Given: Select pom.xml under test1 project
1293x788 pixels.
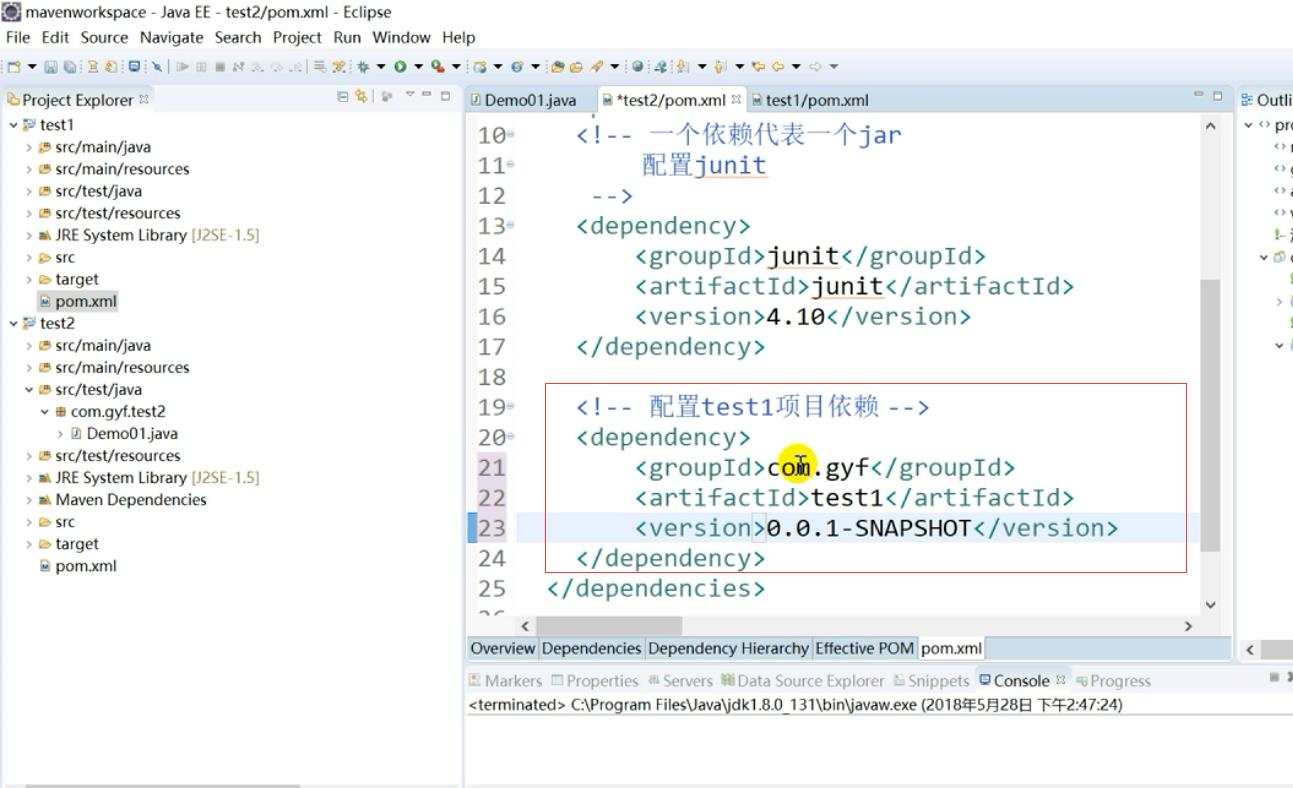Looking at the screenshot, I should point(78,301).
